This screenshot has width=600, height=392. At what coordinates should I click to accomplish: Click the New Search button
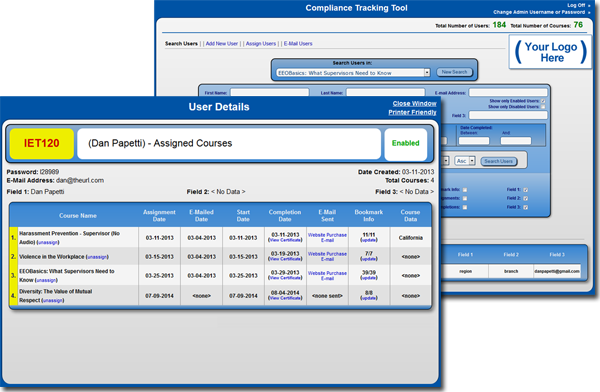[x=454, y=72]
